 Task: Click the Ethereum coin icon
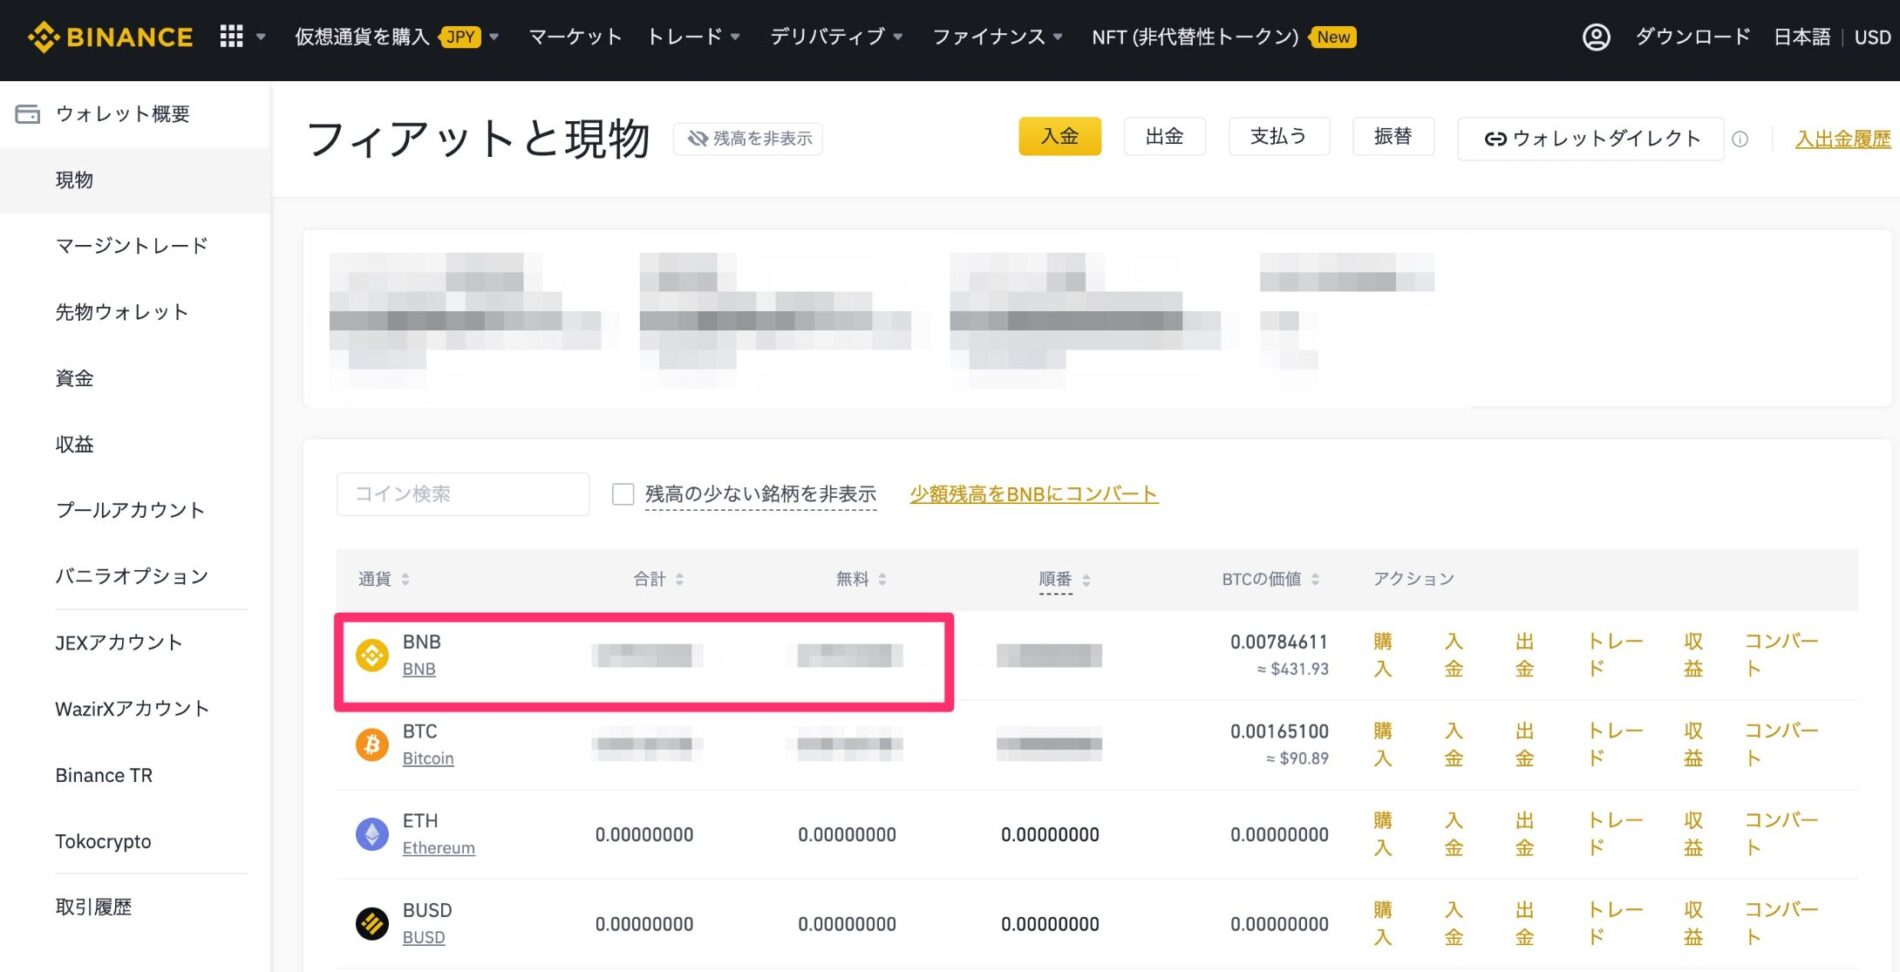[x=372, y=834]
